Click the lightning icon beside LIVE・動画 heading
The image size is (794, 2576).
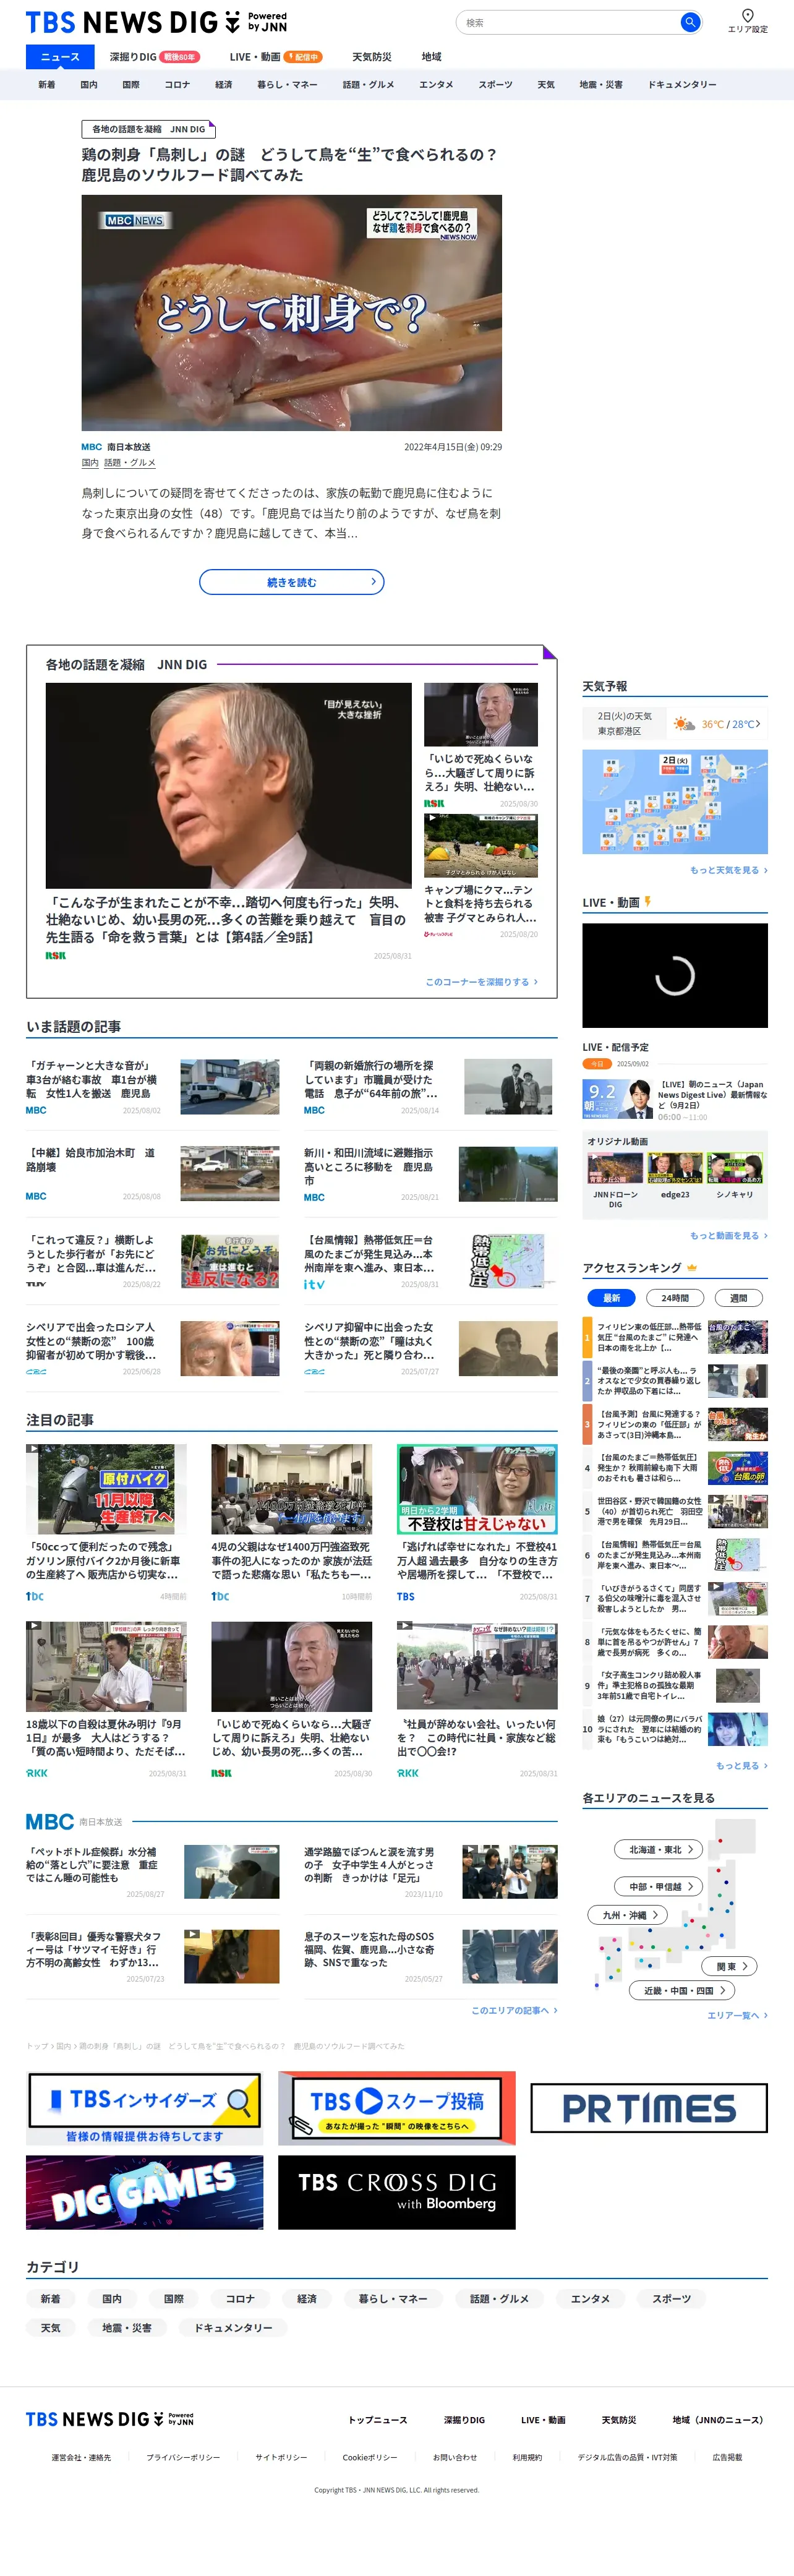coord(648,902)
